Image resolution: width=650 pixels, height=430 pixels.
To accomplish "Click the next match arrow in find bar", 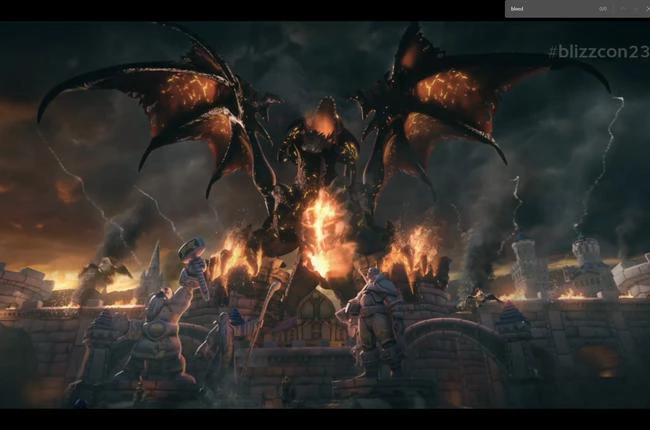I will pyautogui.click(x=636, y=9).
